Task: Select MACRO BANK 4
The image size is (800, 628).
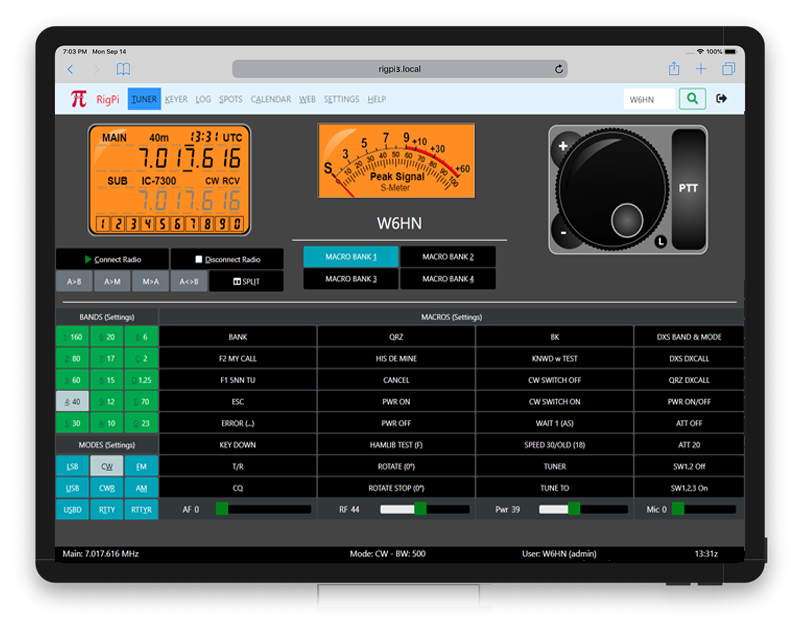Action: 448,279
